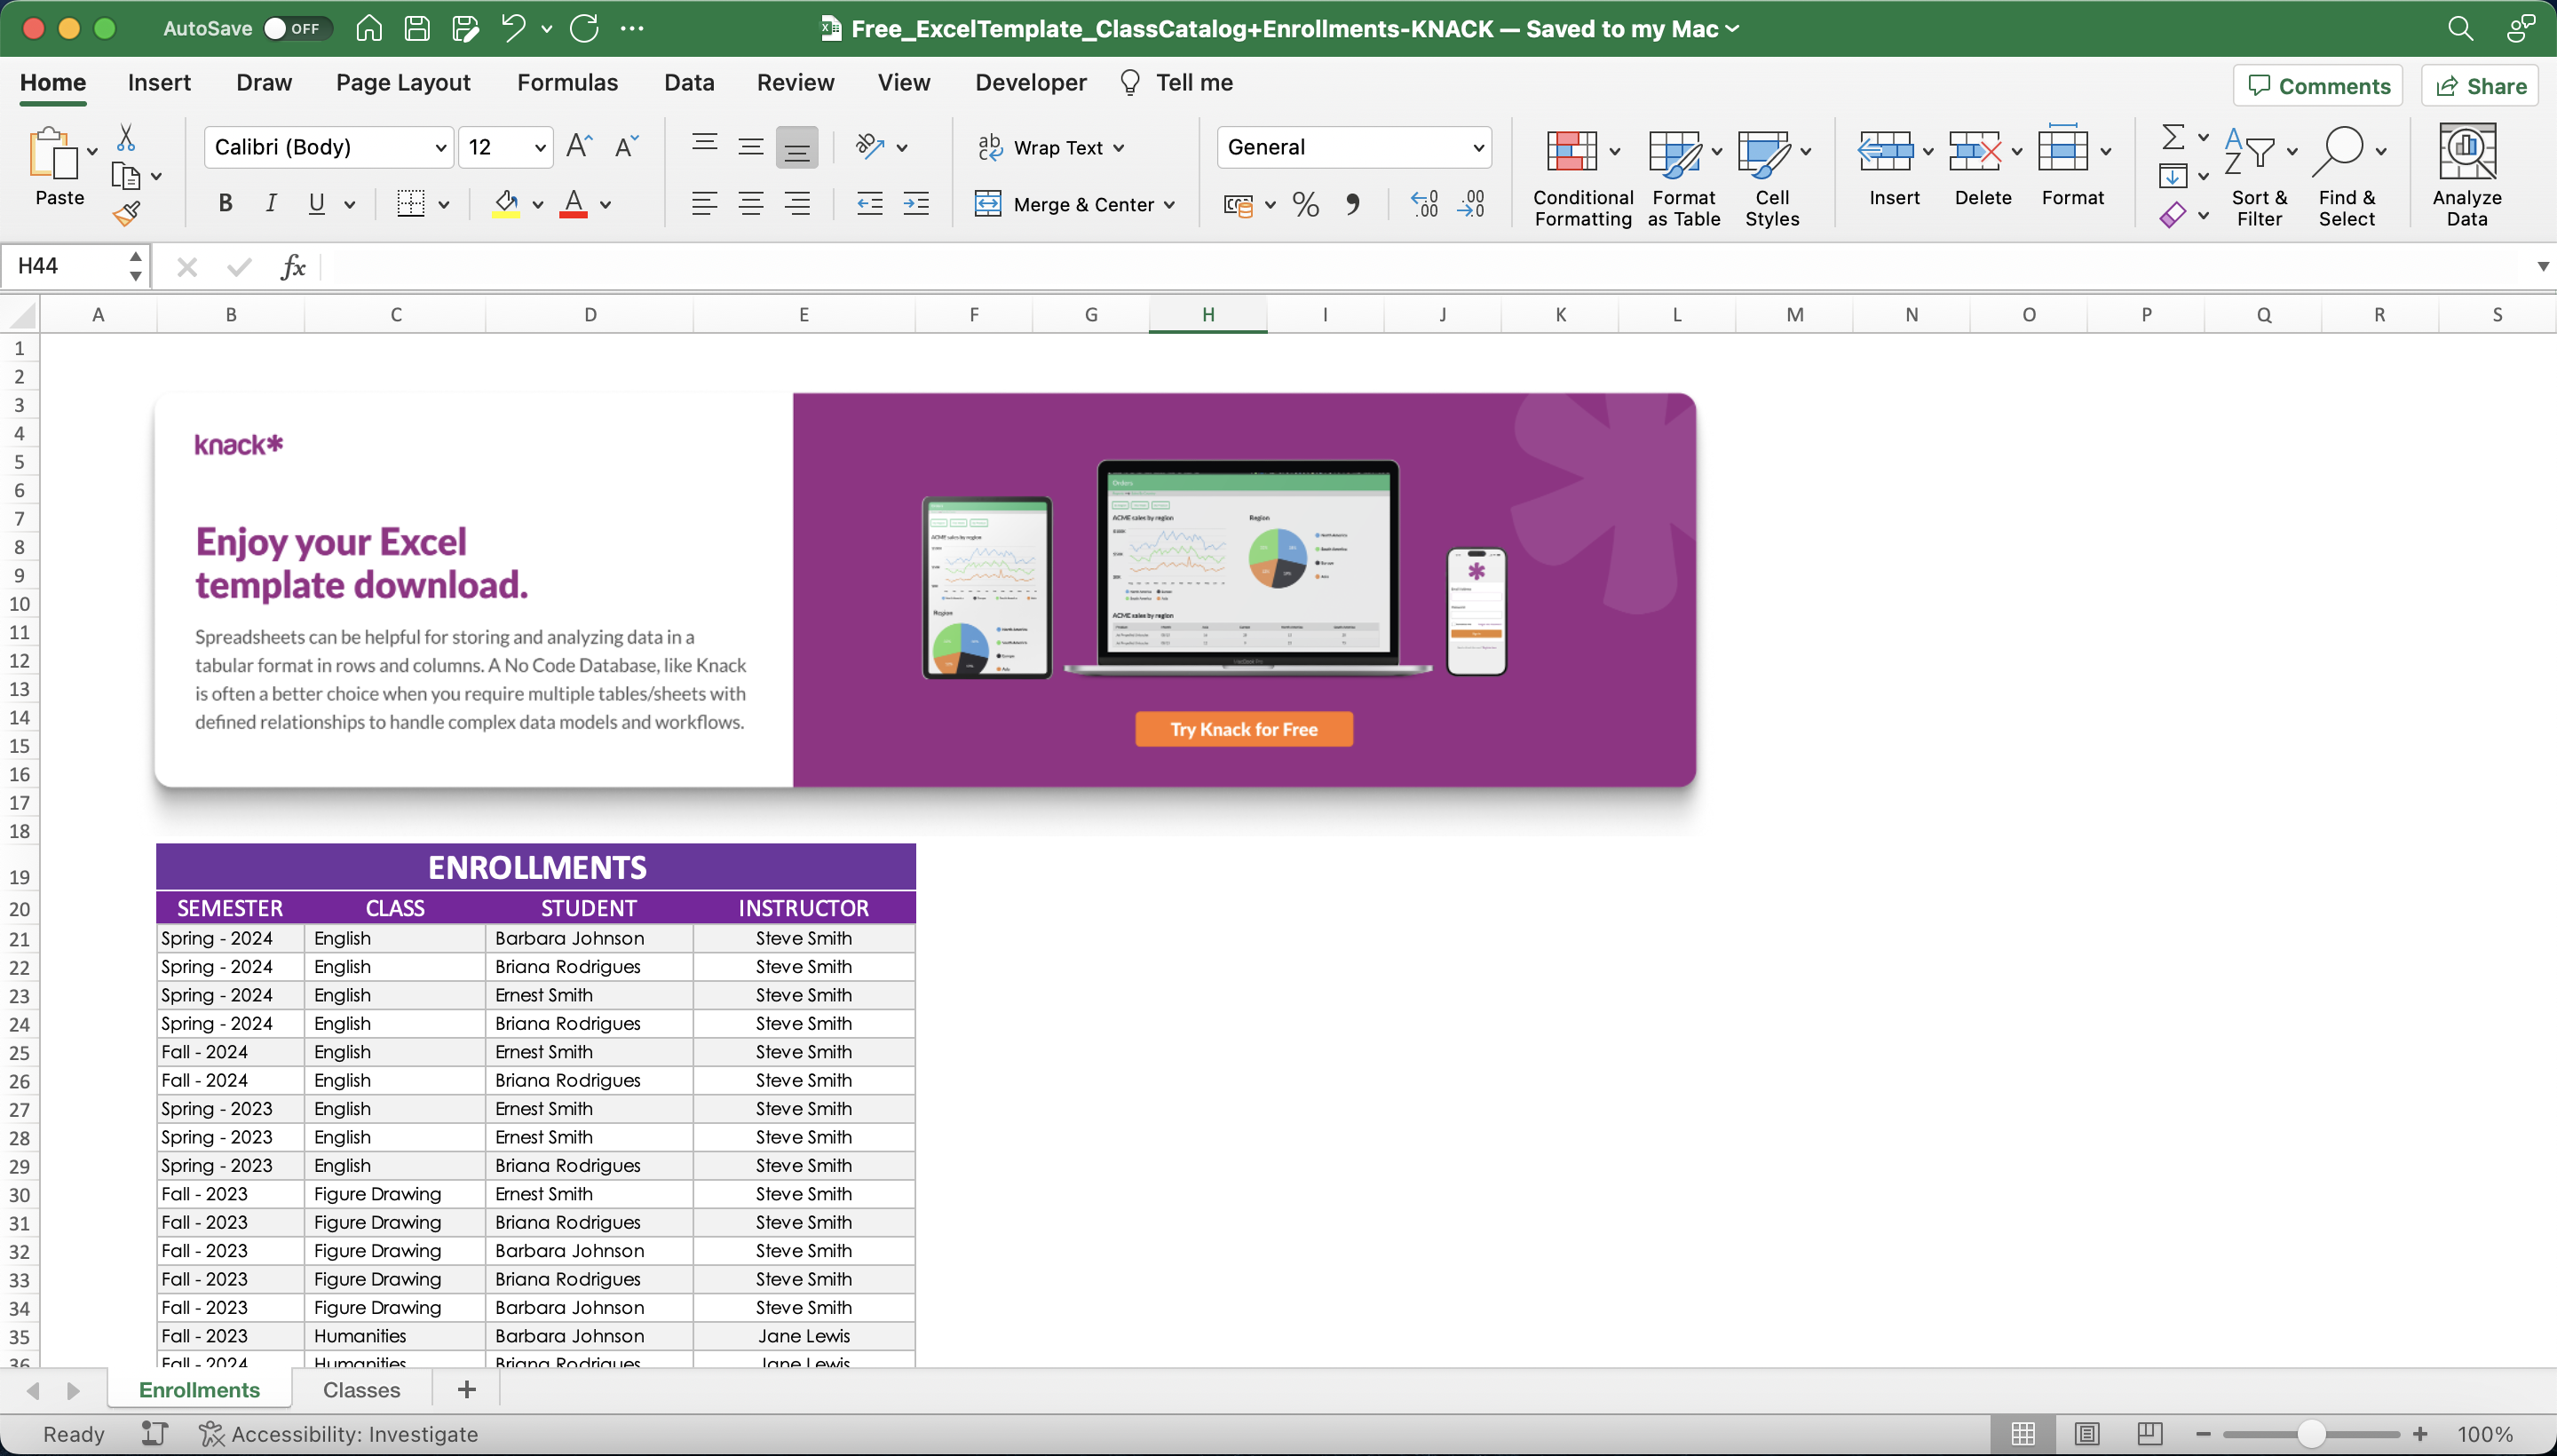Viewport: 2557px width, 1456px height.
Task: Click the Wrap Text icon
Action: [x=1049, y=147]
